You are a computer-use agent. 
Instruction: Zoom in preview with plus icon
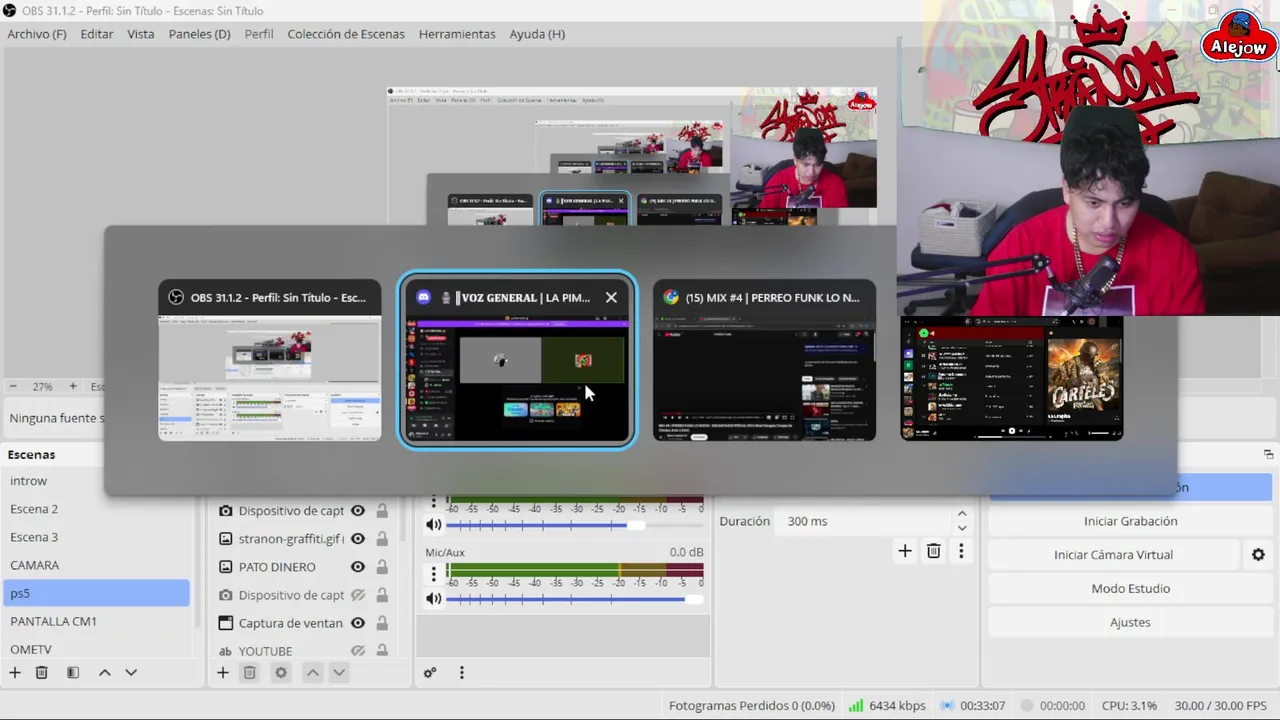[x=72, y=386]
